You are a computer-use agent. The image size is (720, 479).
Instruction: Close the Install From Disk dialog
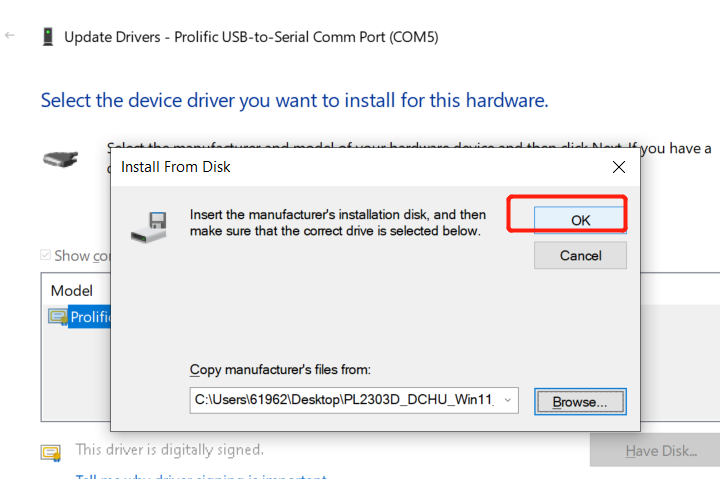pyautogui.click(x=619, y=167)
